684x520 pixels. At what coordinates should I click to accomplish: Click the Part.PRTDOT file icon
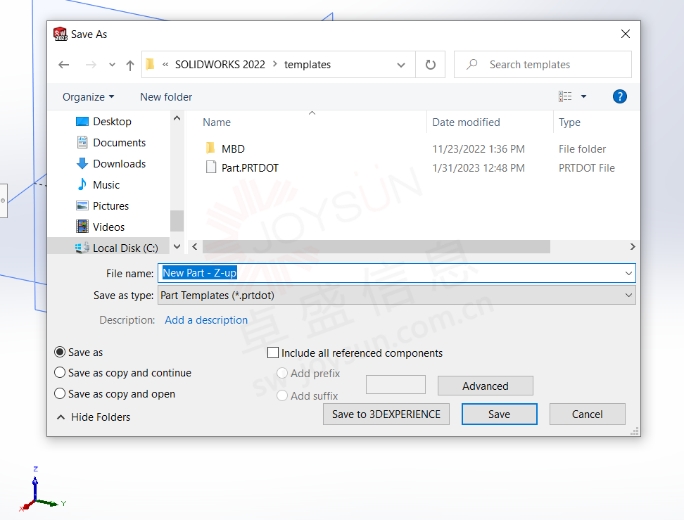coord(211,168)
